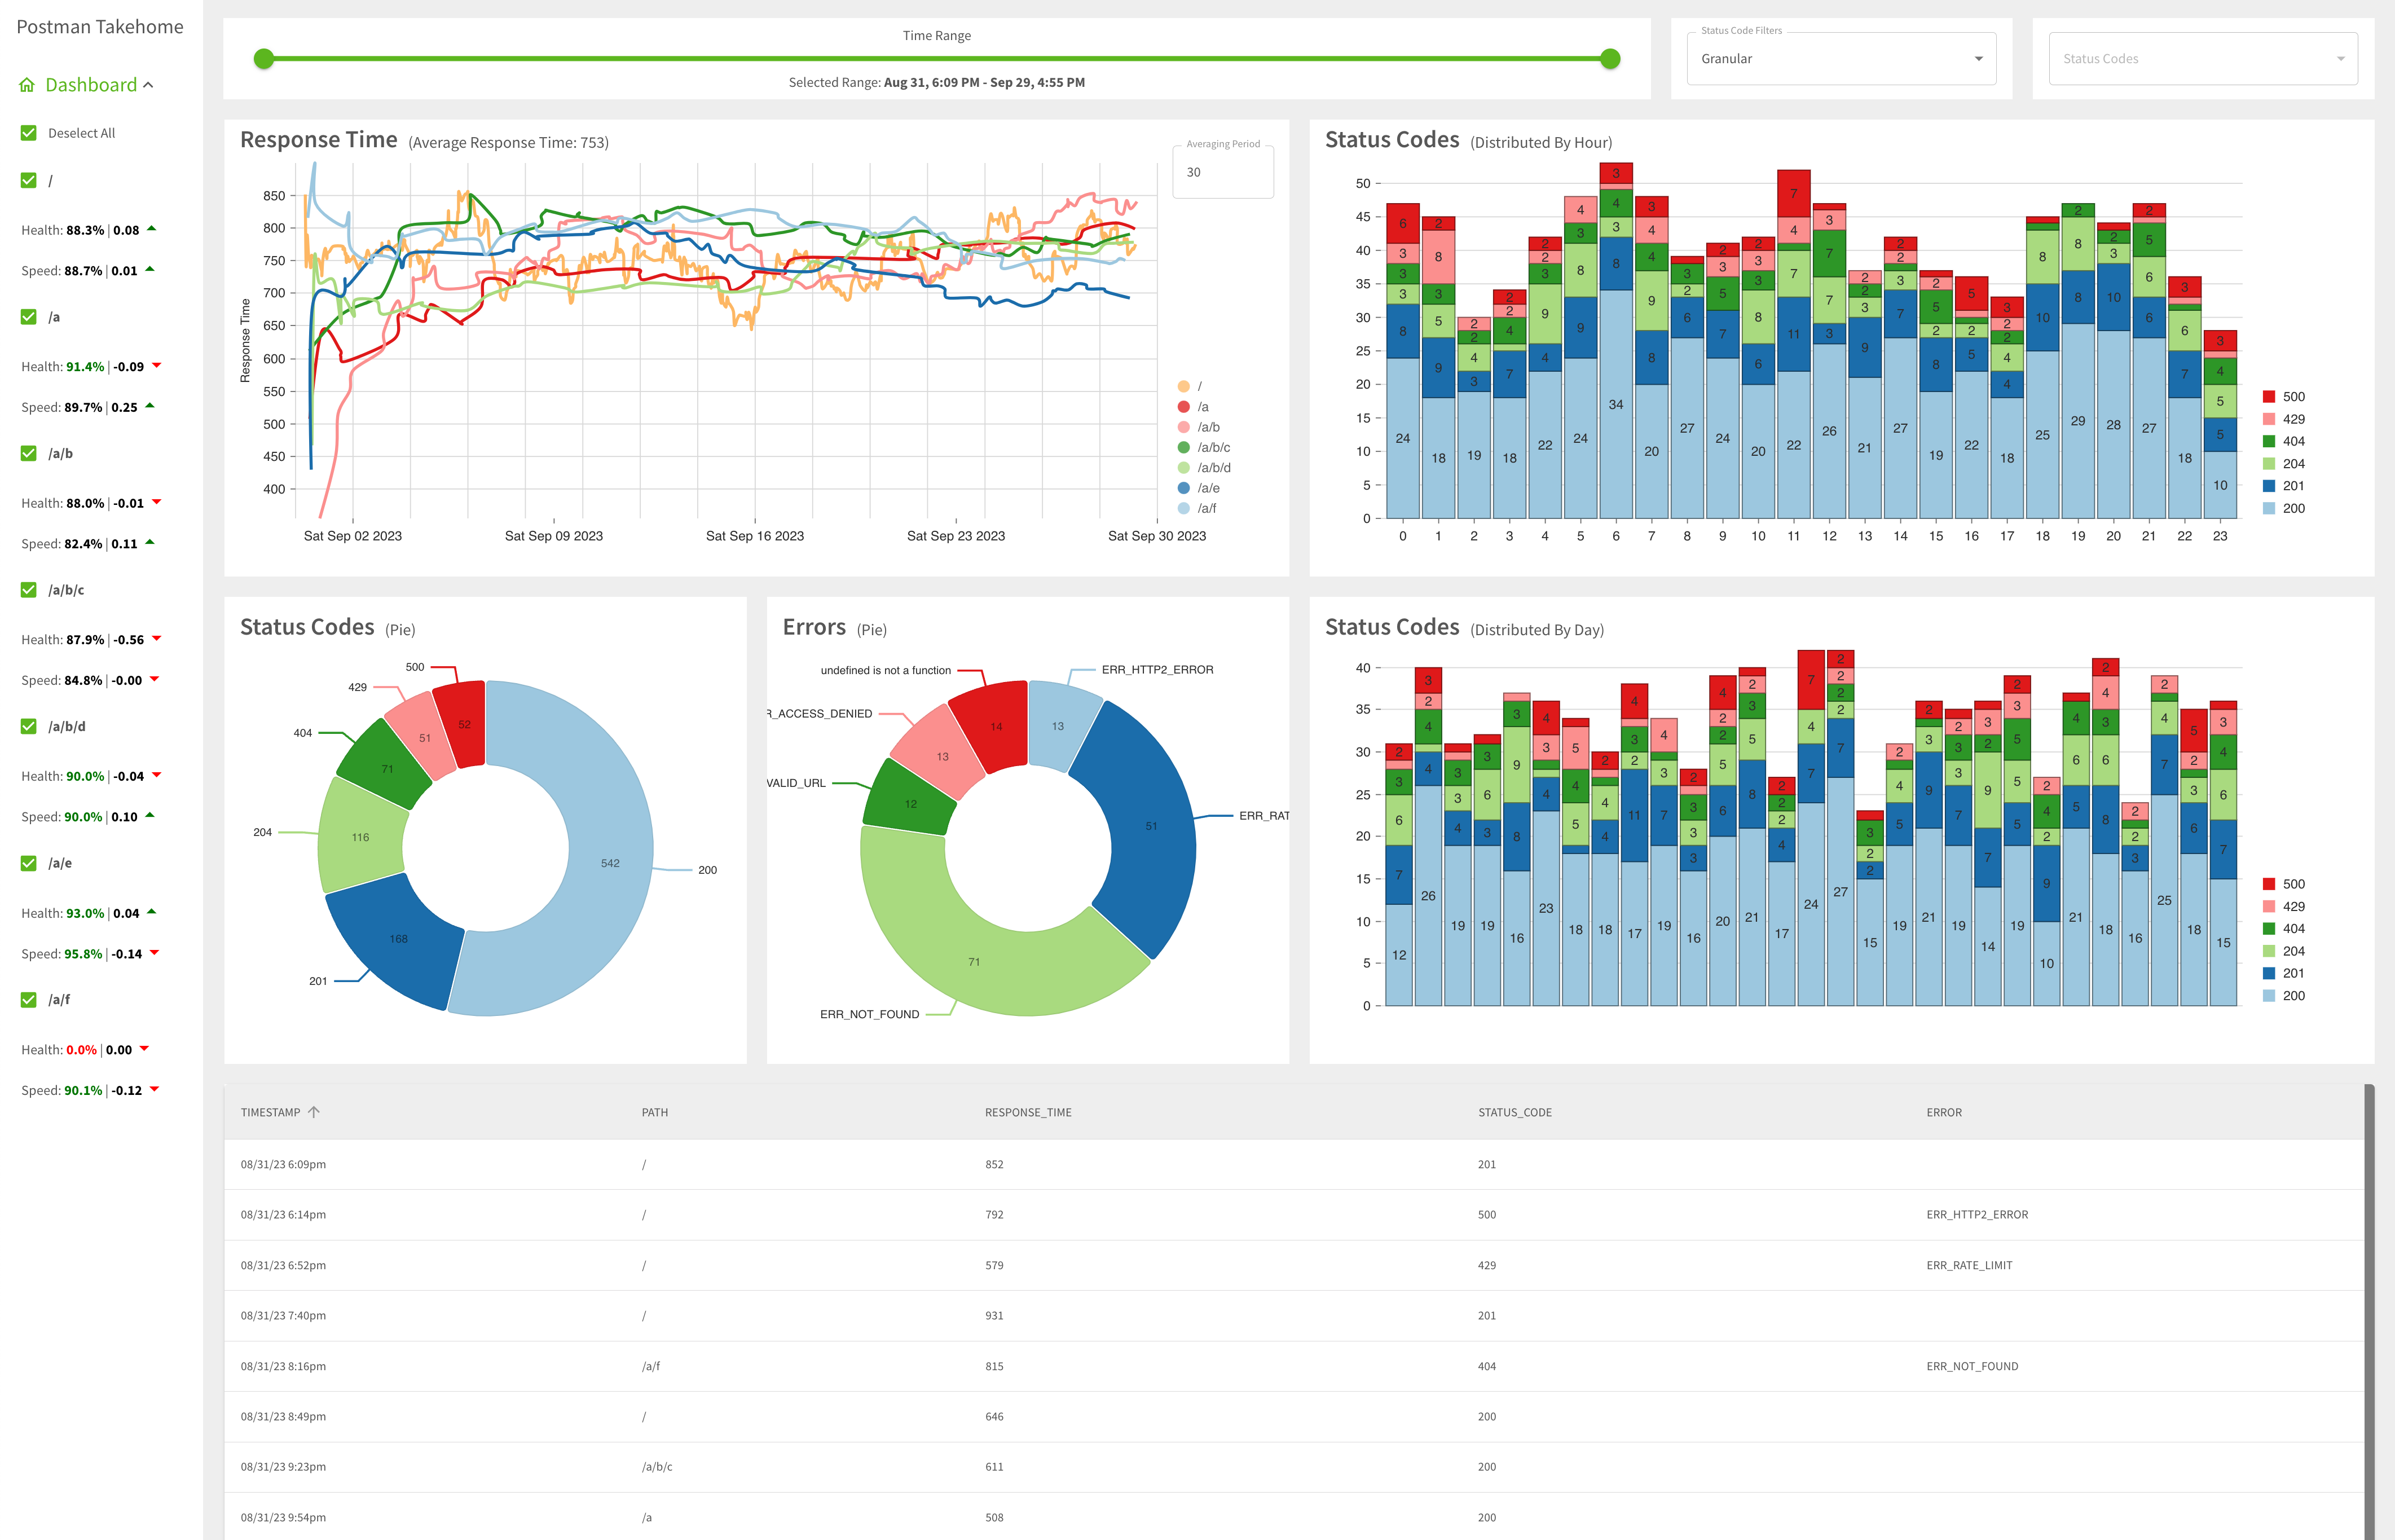Sort table by TIMESTAMP column header
This screenshot has width=2395, height=1540.
[x=271, y=1112]
